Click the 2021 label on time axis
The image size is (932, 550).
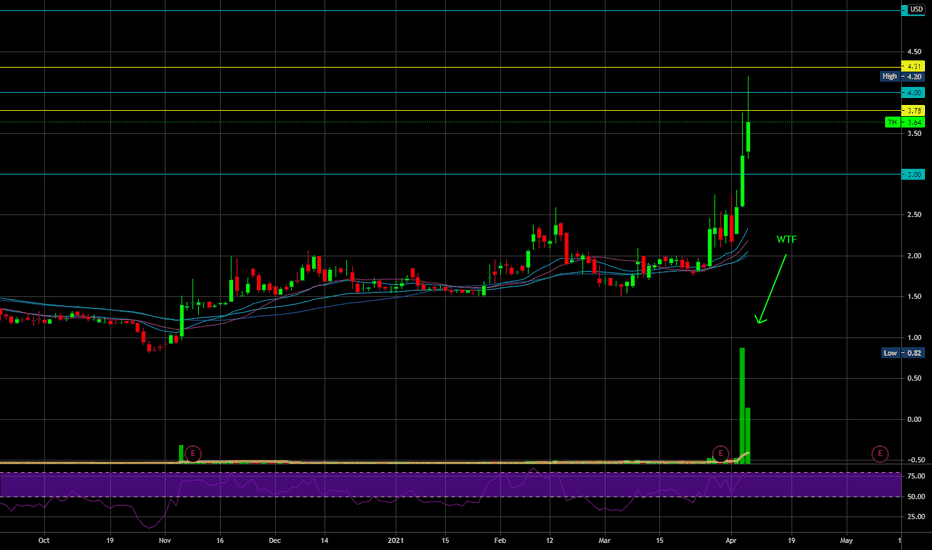[395, 540]
